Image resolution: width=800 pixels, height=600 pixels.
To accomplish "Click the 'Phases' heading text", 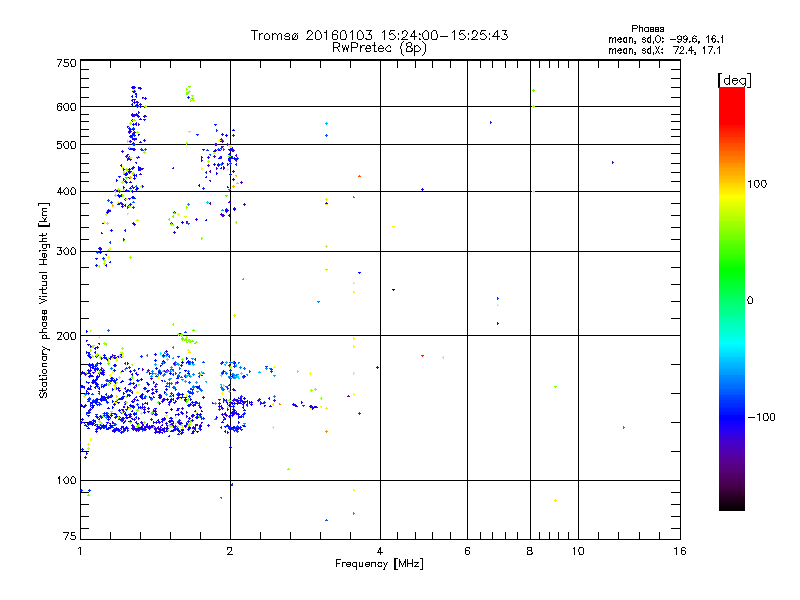I will pos(647,29).
